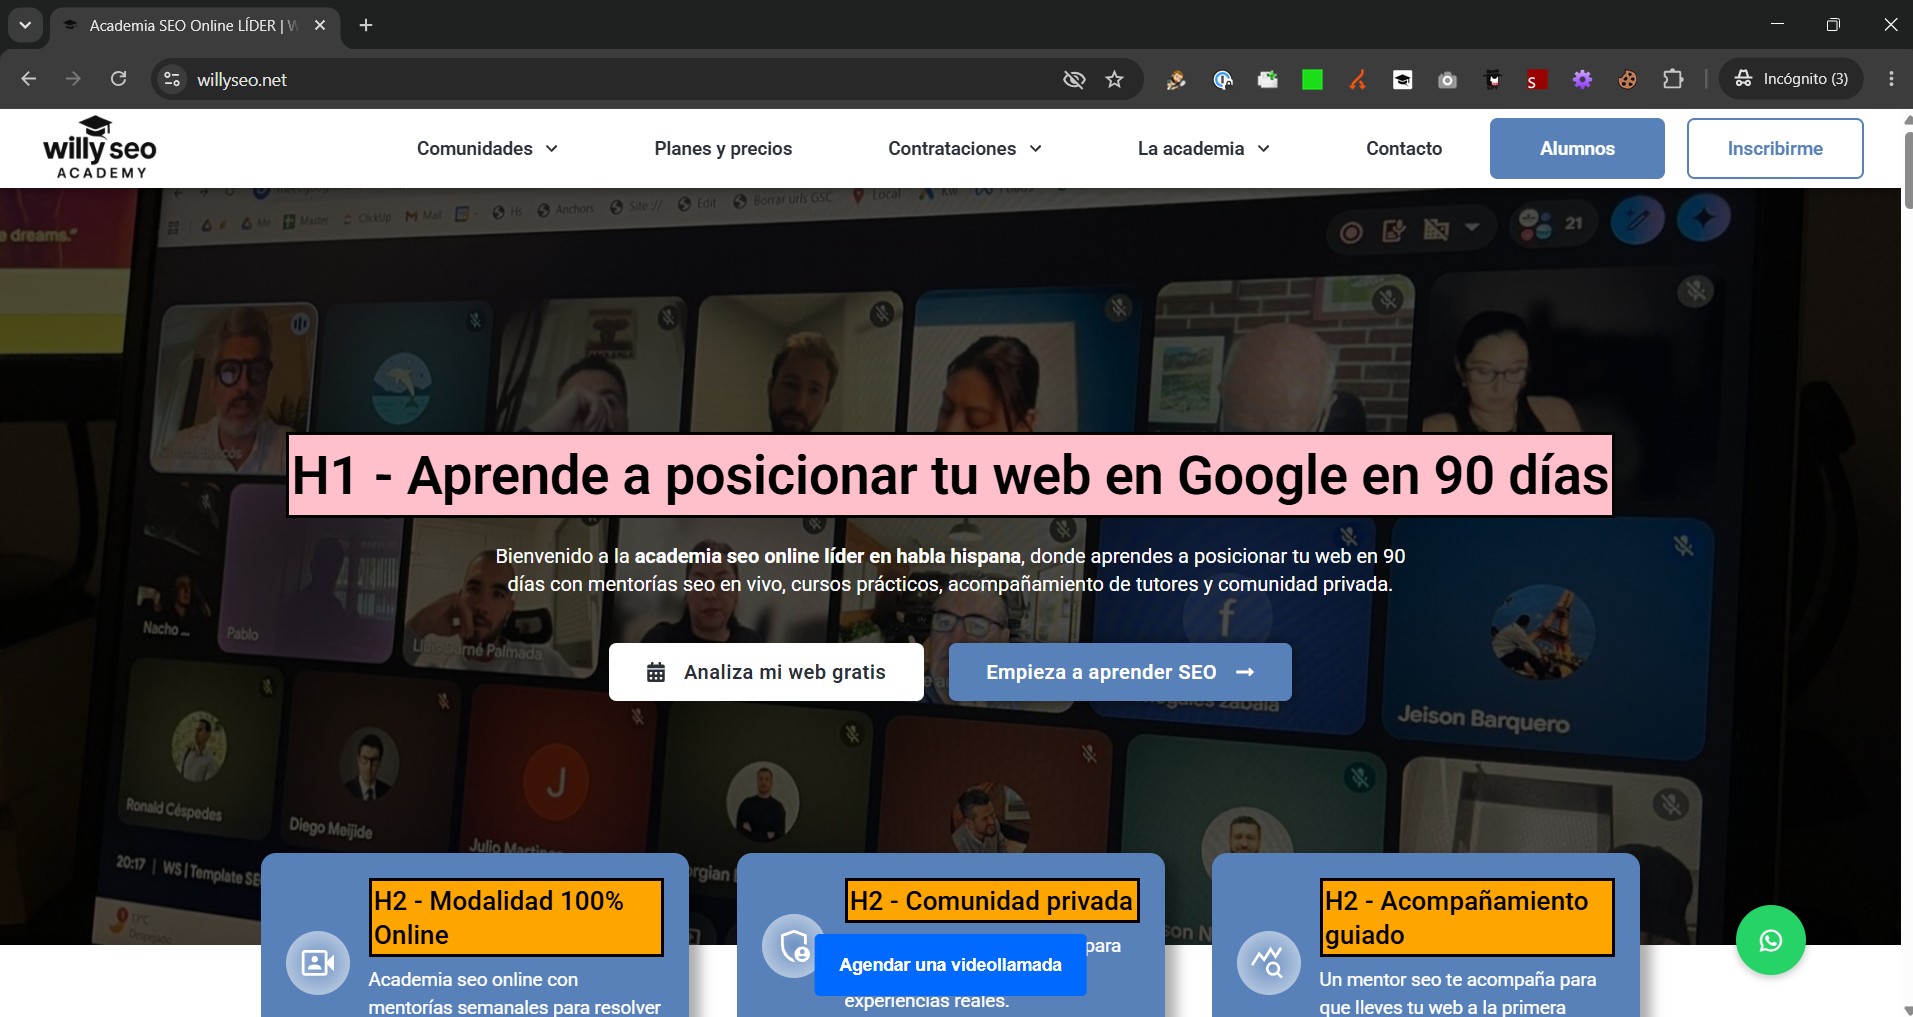This screenshot has width=1913, height=1017.
Task: Bookmark this page with the star icon
Action: 1115,79
